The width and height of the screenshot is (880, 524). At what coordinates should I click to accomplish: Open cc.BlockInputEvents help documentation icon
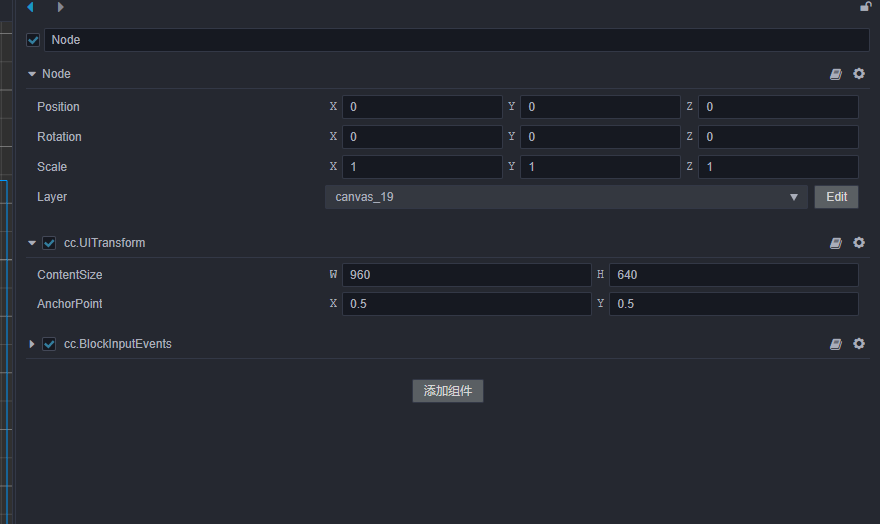(836, 344)
